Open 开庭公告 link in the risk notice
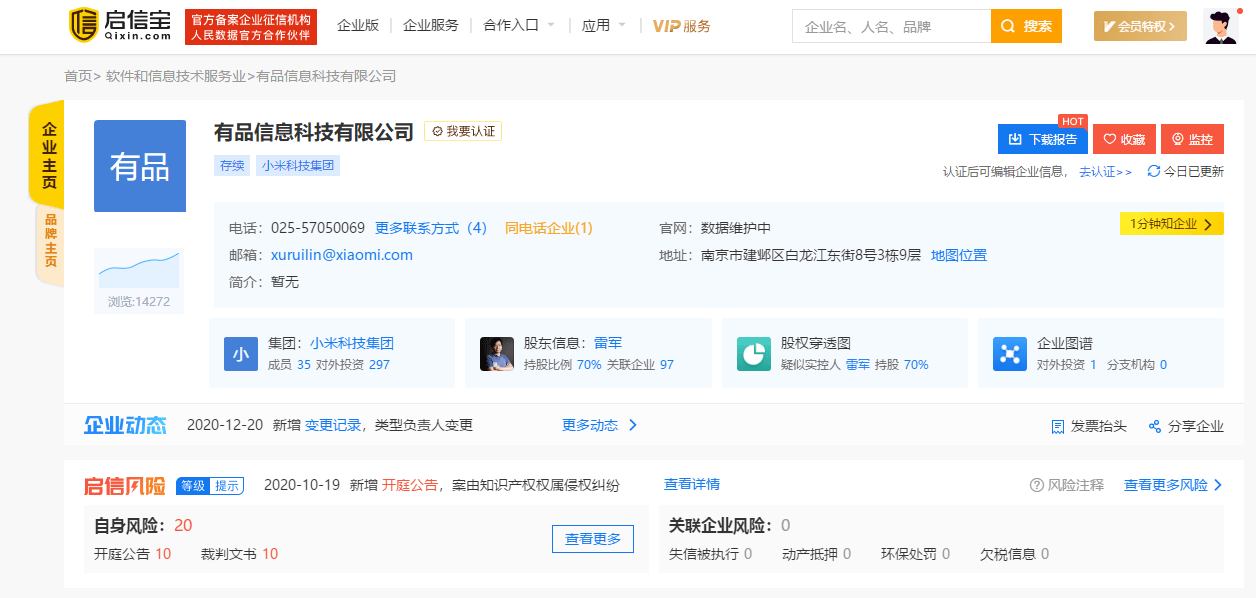The height and width of the screenshot is (598, 1256). click(x=410, y=485)
